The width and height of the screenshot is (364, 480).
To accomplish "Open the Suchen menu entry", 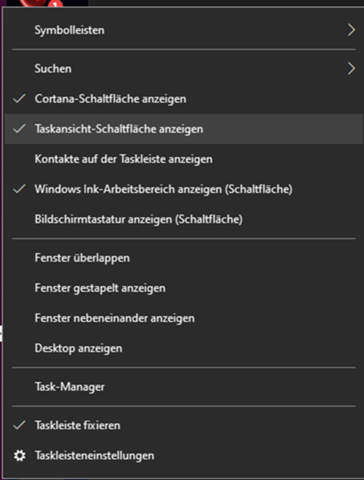I will pos(184,68).
